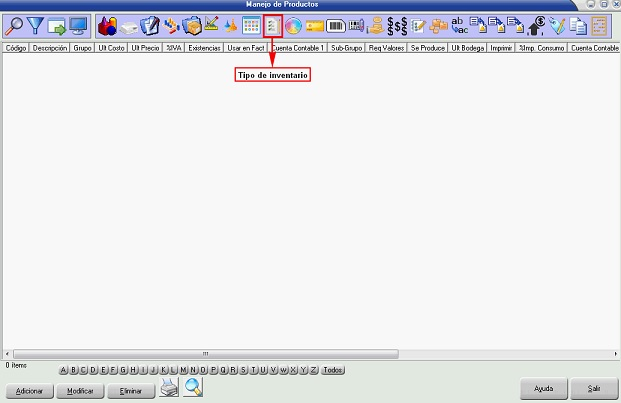Open the calendar grid icon
The width and height of the screenshot is (621, 403).
tap(251, 26)
